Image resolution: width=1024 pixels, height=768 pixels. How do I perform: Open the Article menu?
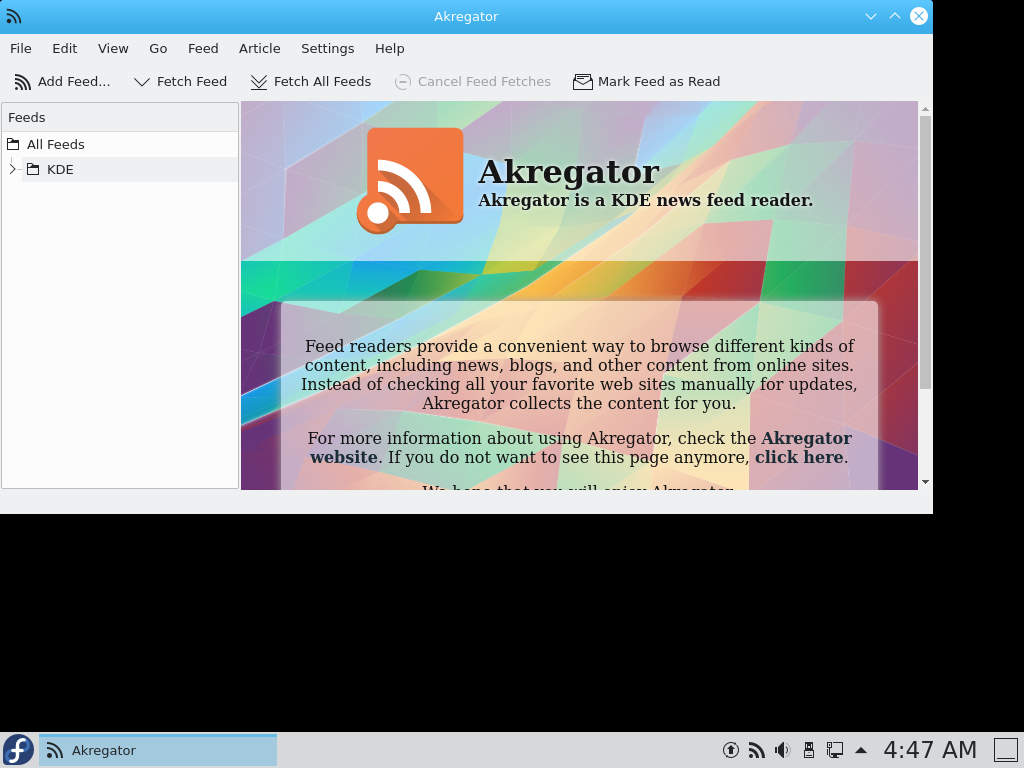(259, 48)
